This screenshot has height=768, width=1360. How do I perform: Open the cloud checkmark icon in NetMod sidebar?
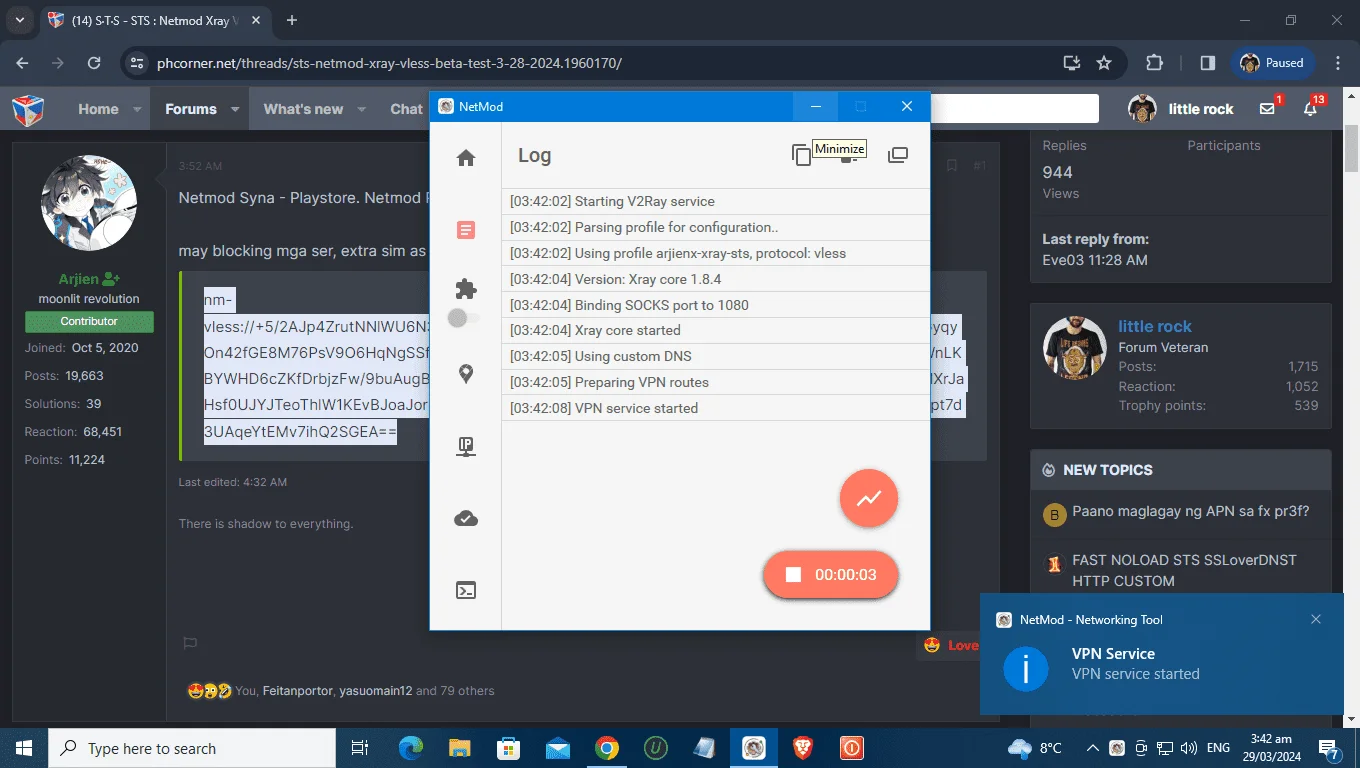click(465, 518)
